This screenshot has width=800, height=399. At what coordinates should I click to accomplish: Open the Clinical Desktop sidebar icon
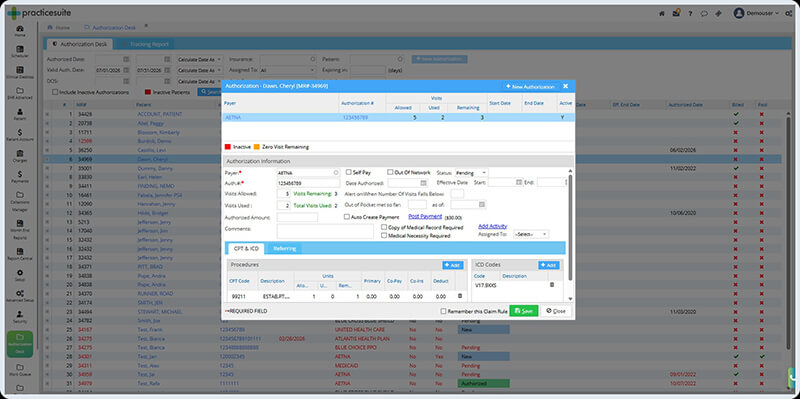19,72
